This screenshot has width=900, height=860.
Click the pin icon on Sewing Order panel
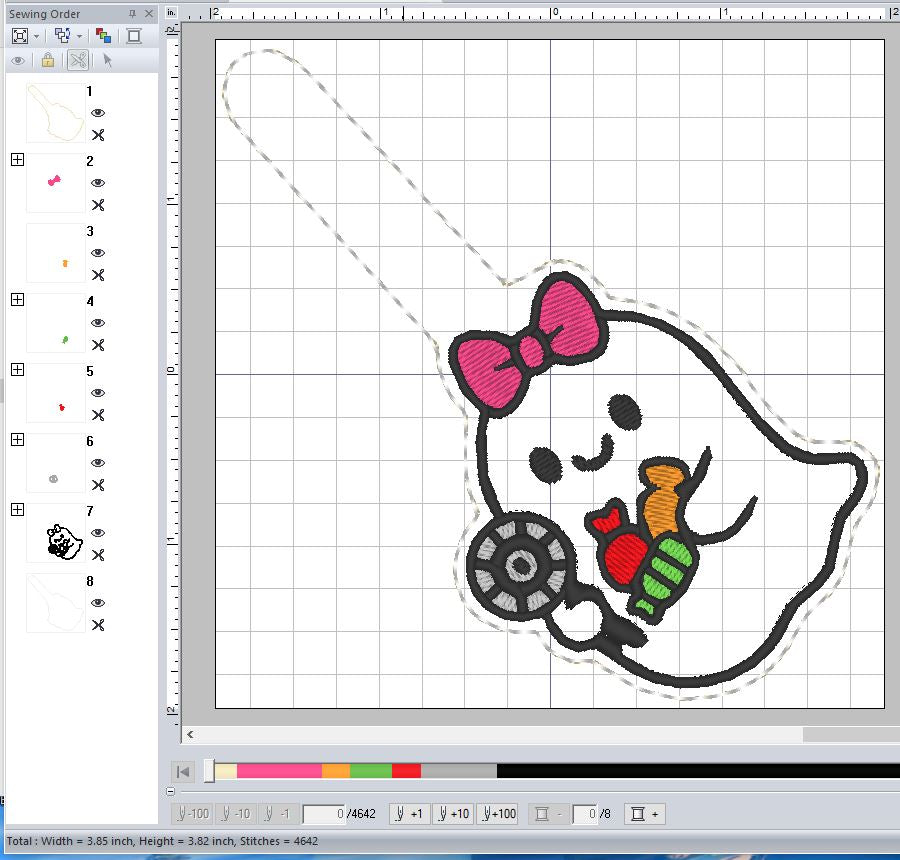pos(132,14)
